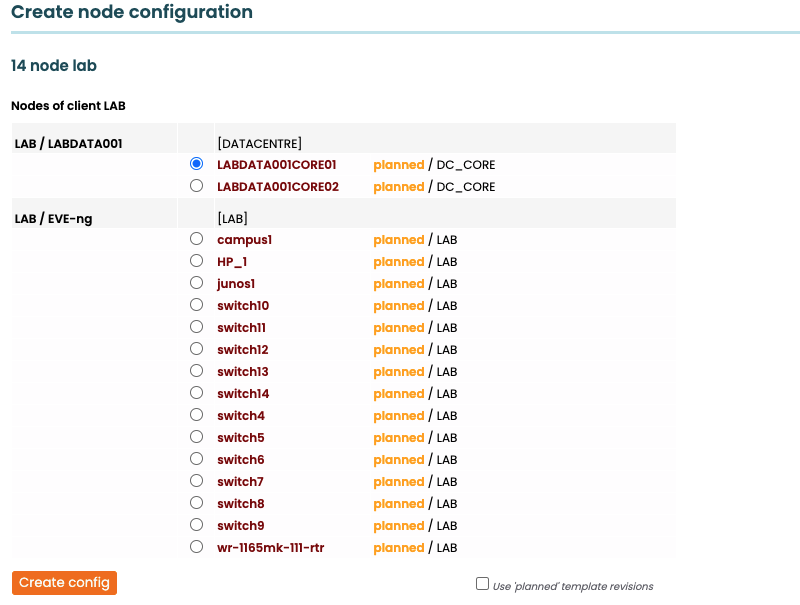This screenshot has height=605, width=800.
Task: Open the LABDATA001CORE01 node link
Action: tap(277, 165)
